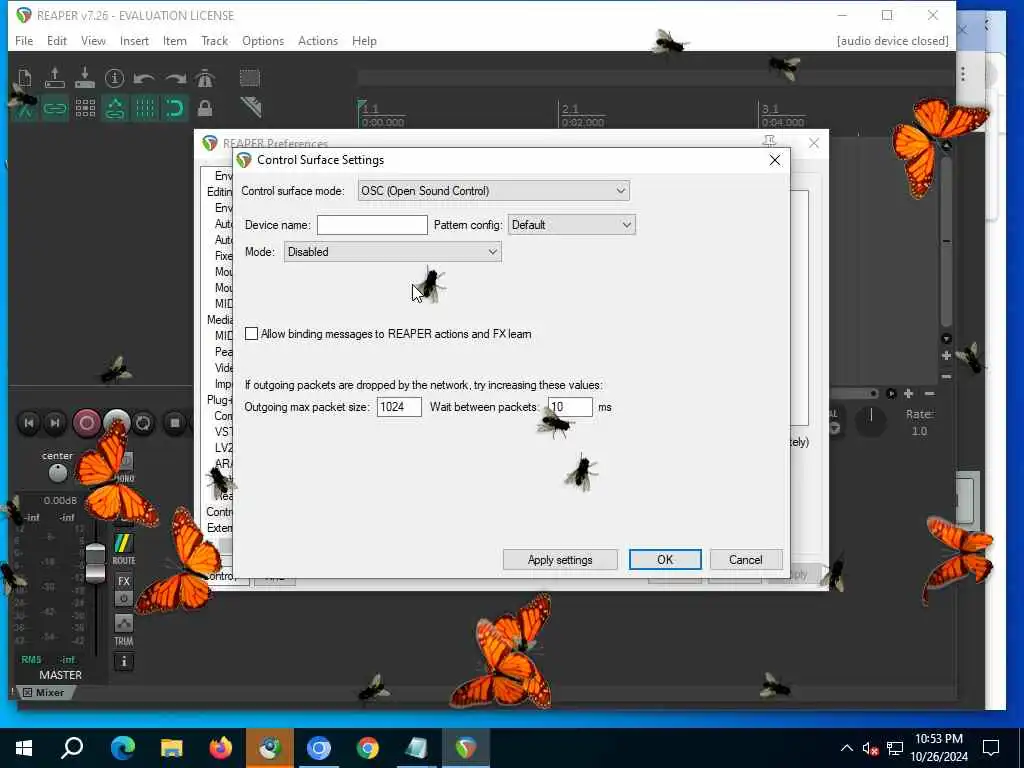Image resolution: width=1024 pixels, height=768 pixels.
Task: Open the master FX chain button
Action: coord(123,581)
